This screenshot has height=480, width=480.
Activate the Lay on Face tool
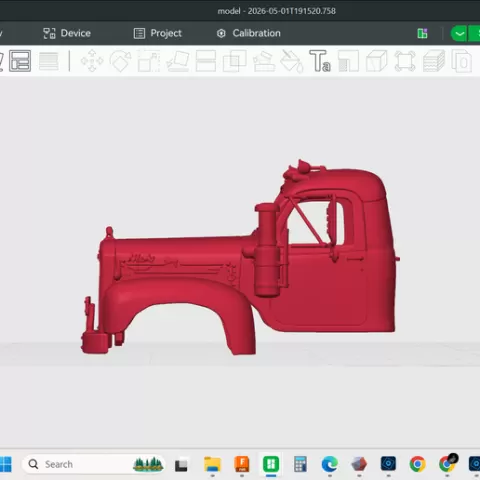[x=178, y=61]
